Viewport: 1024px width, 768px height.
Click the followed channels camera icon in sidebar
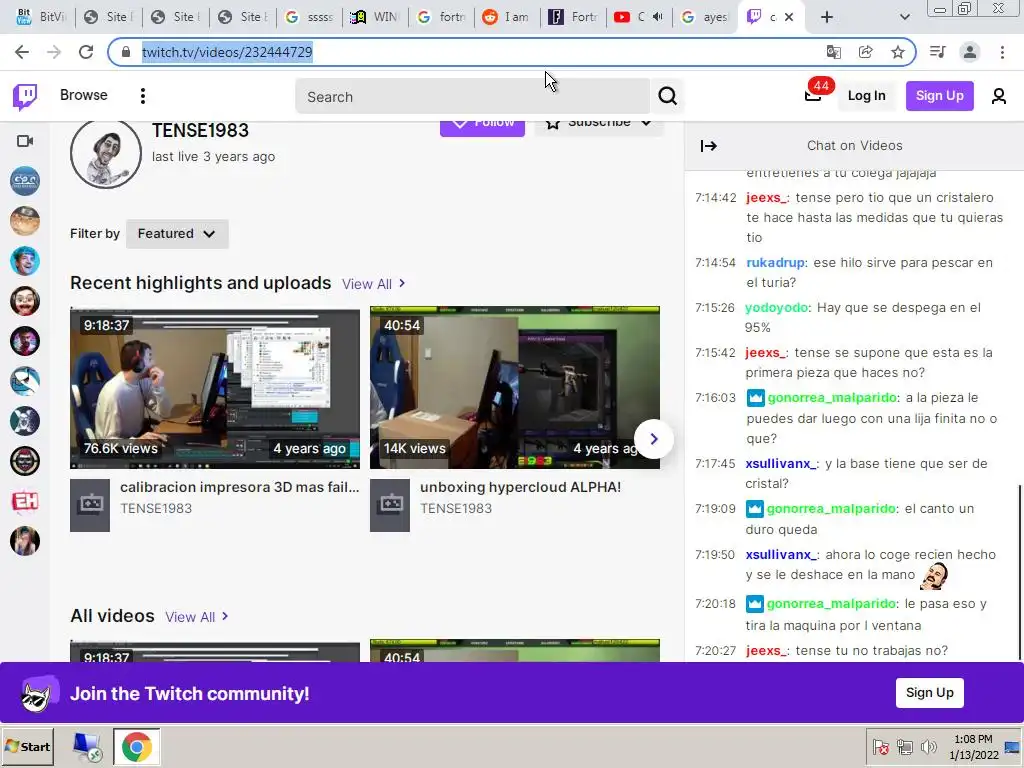tap(25, 141)
